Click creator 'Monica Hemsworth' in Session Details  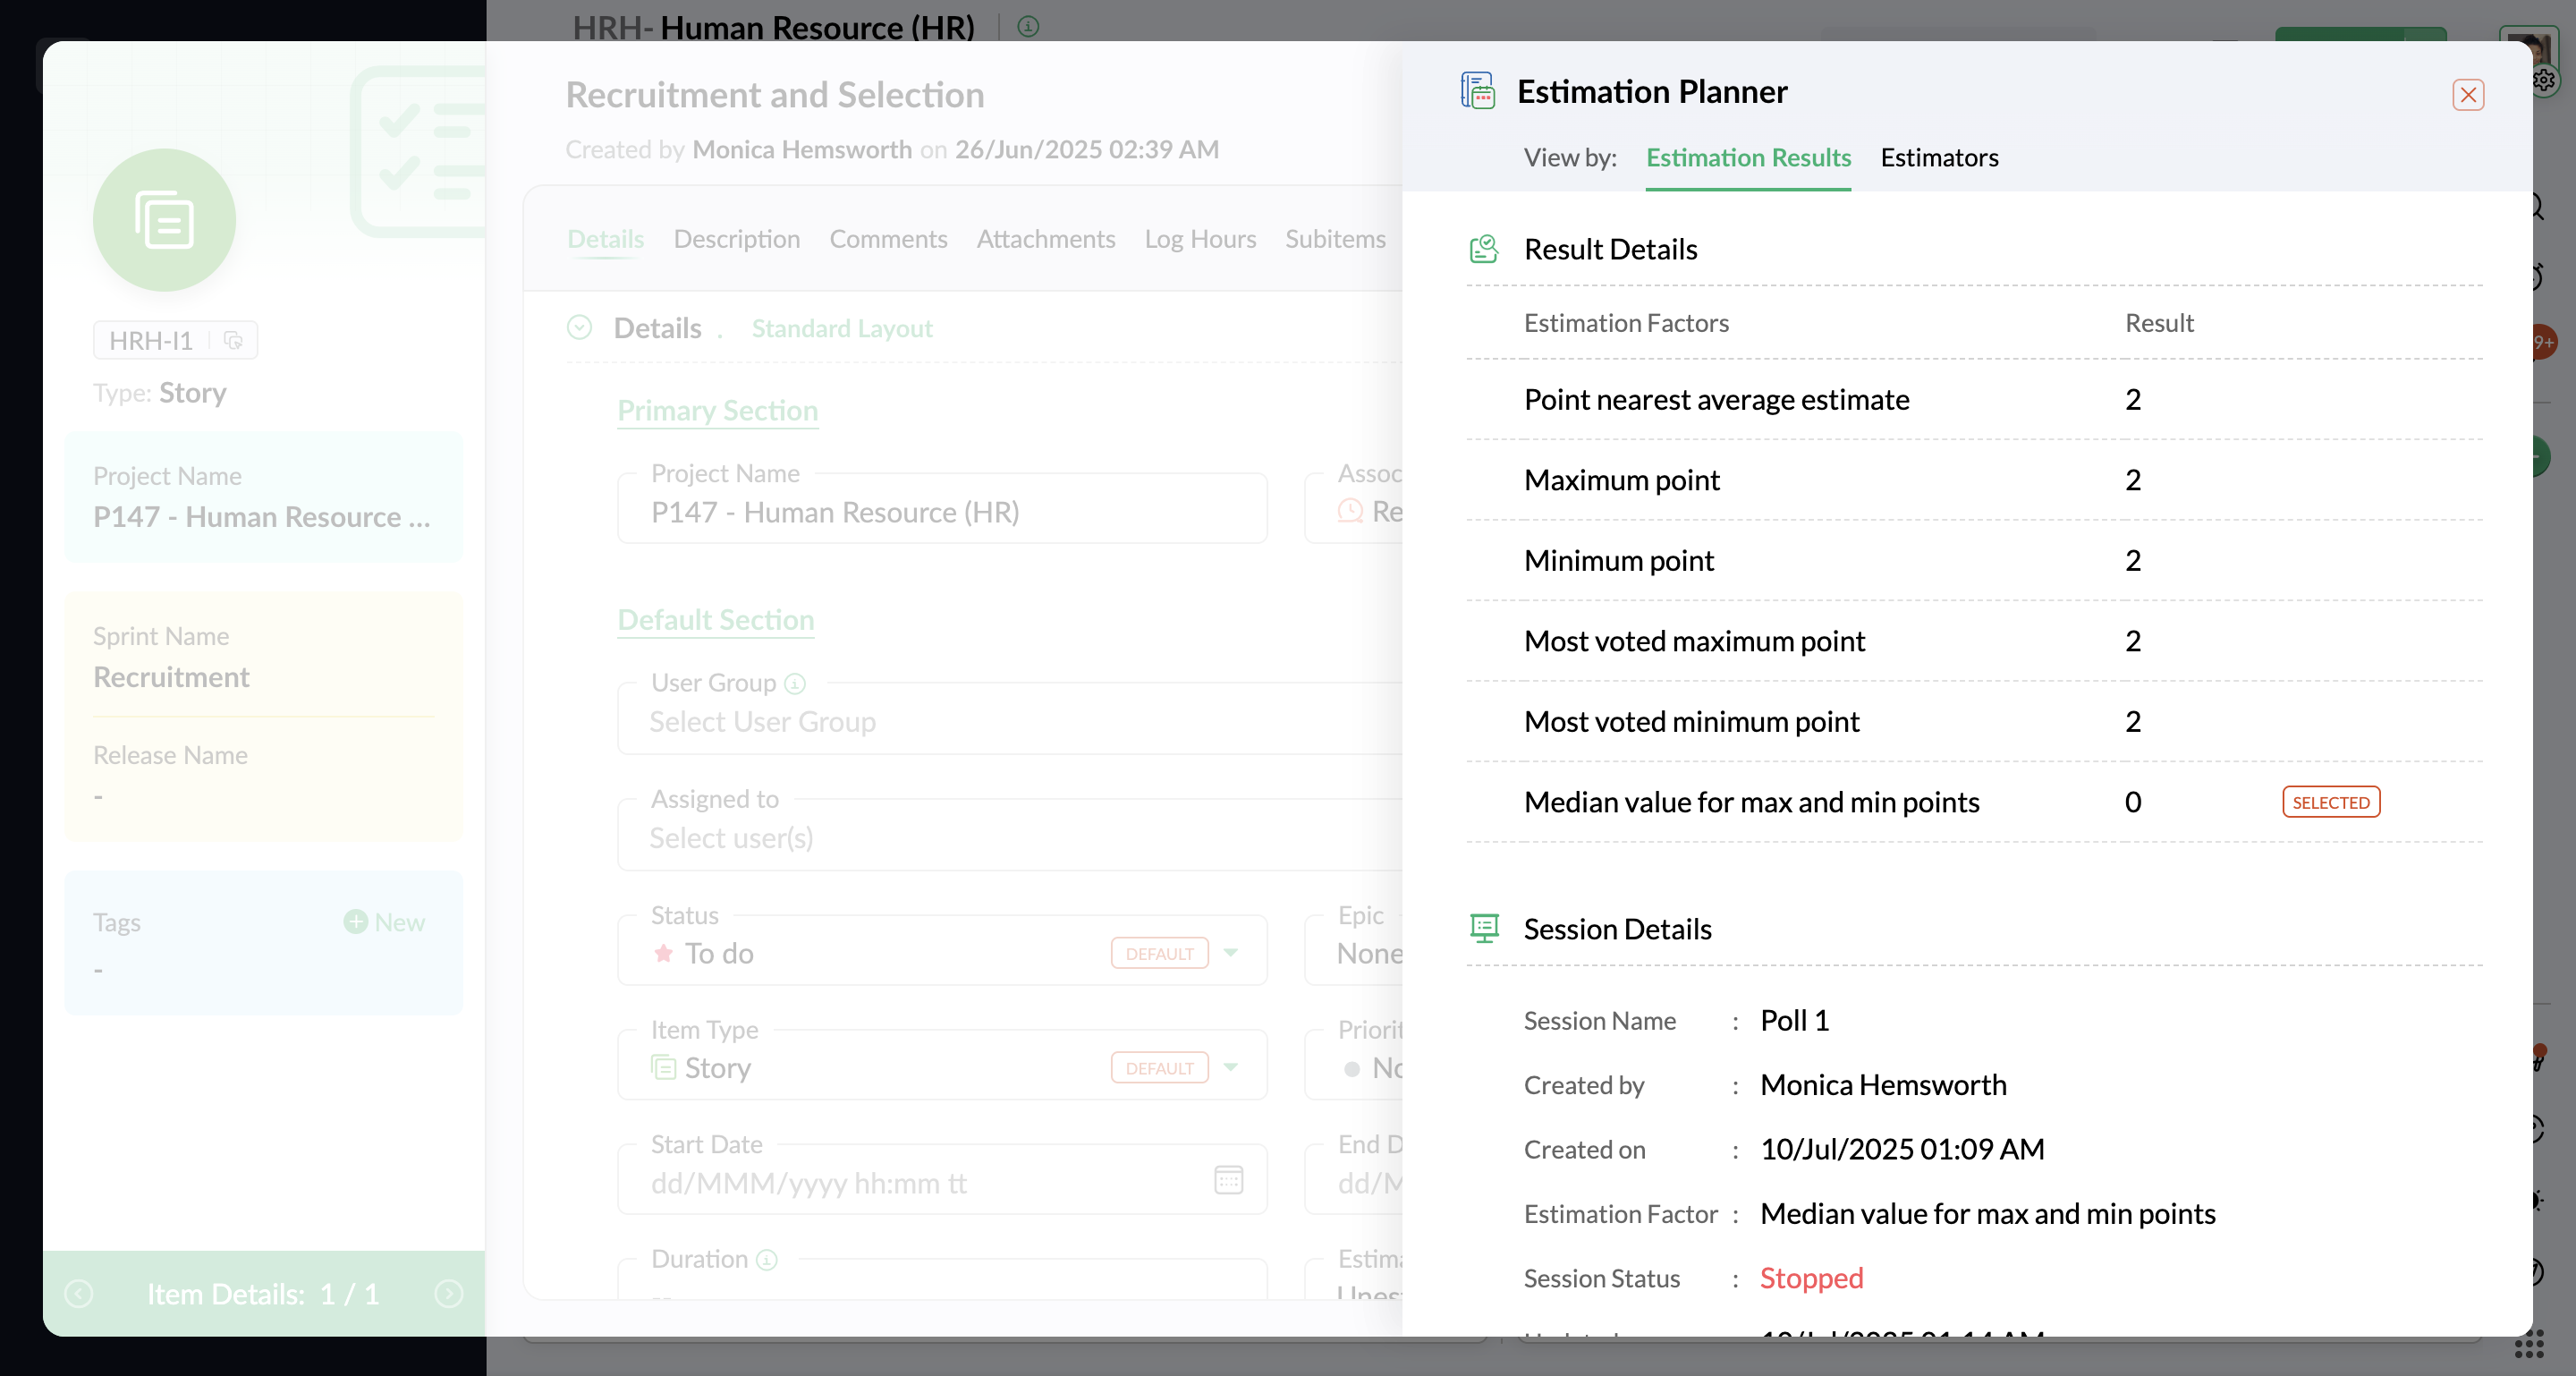tap(1883, 1085)
